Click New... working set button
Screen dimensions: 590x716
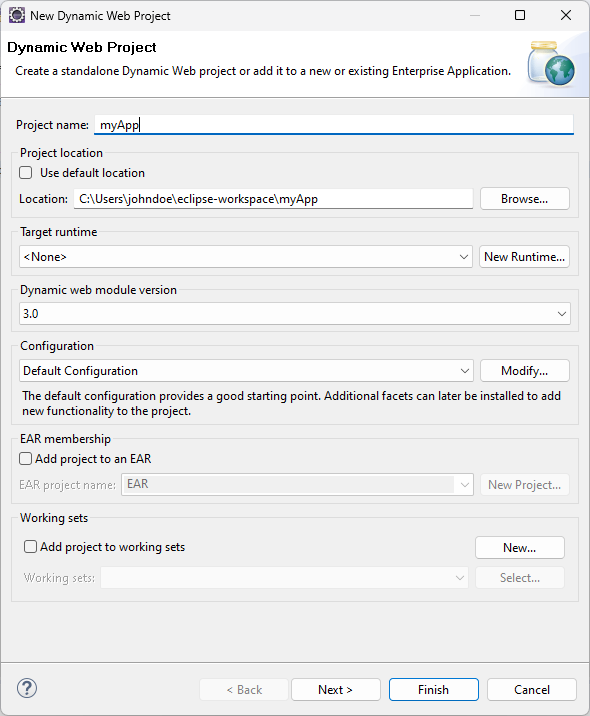(520, 548)
